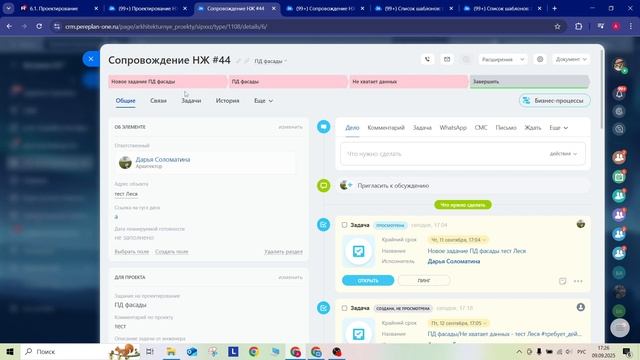Click executor Дарья Соломатина in task card
The image size is (640, 360).
453,261
